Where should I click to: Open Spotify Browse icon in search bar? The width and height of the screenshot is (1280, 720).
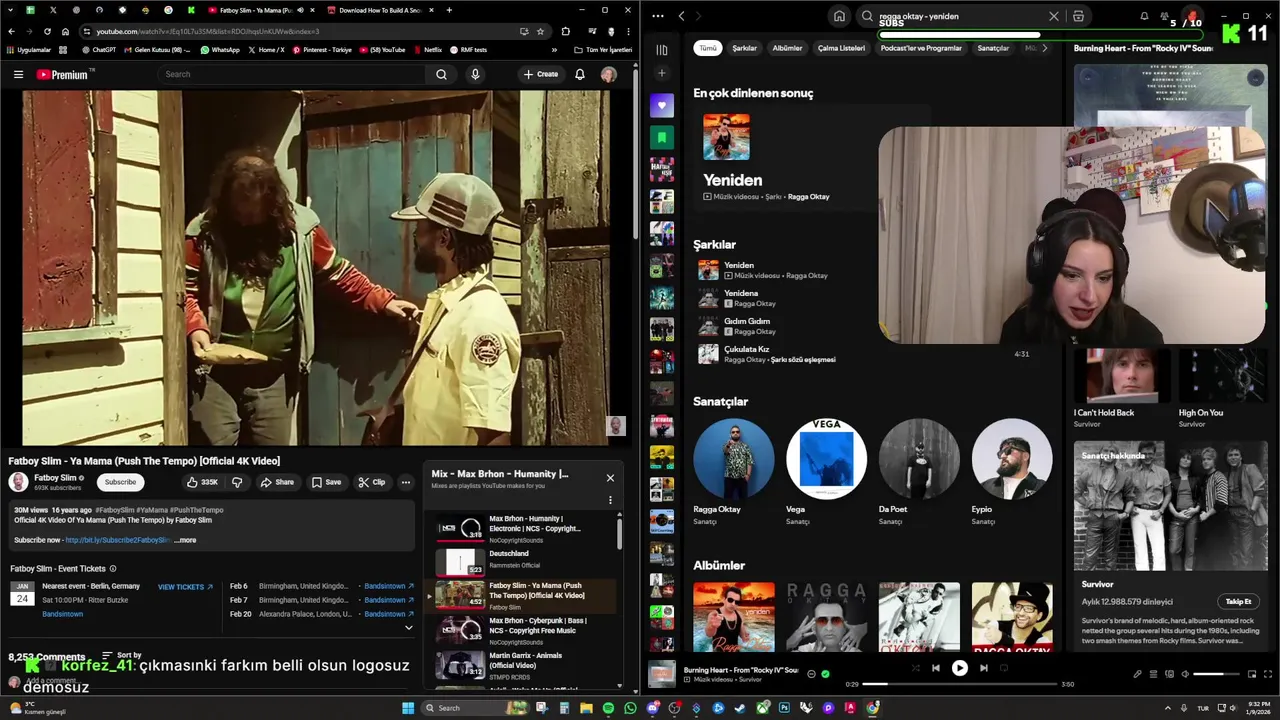point(1078,16)
